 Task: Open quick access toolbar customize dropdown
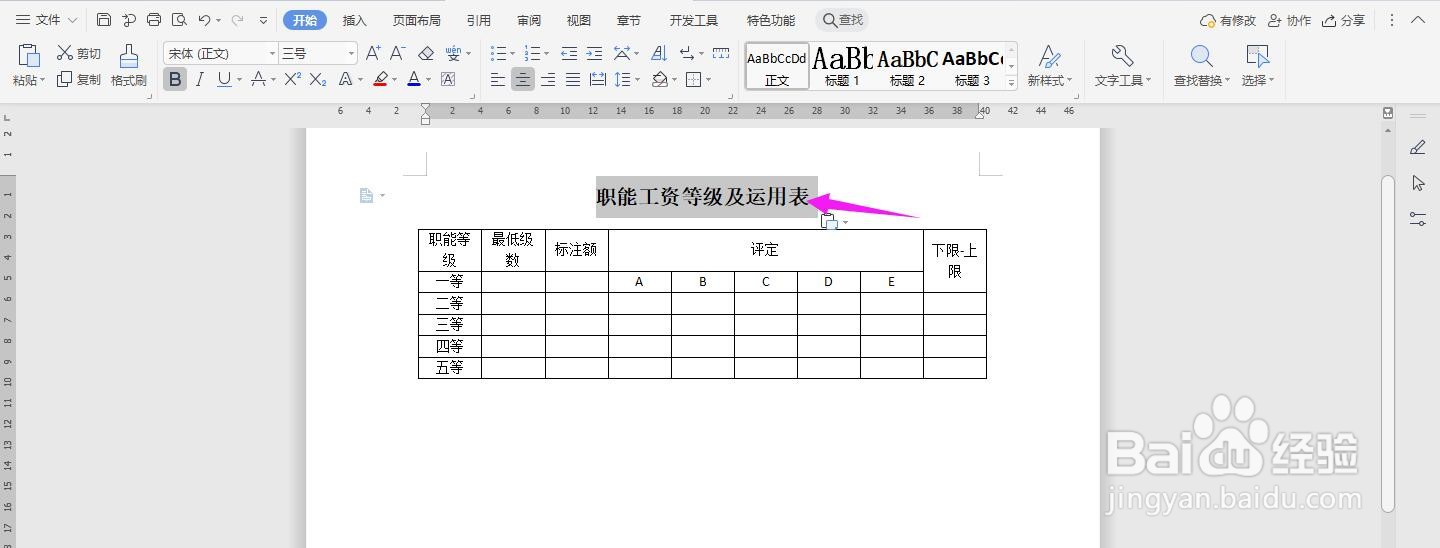pyautogui.click(x=263, y=20)
